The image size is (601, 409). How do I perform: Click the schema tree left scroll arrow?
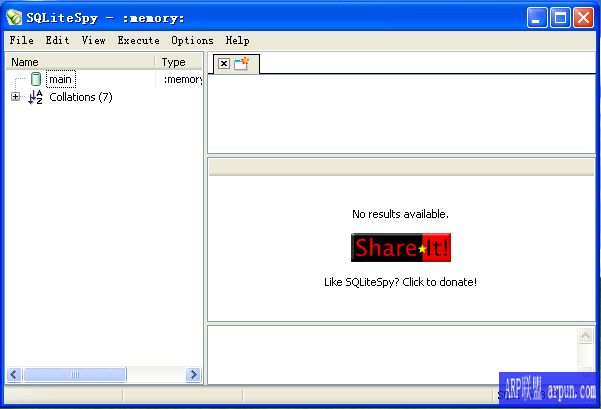pyautogui.click(x=14, y=375)
